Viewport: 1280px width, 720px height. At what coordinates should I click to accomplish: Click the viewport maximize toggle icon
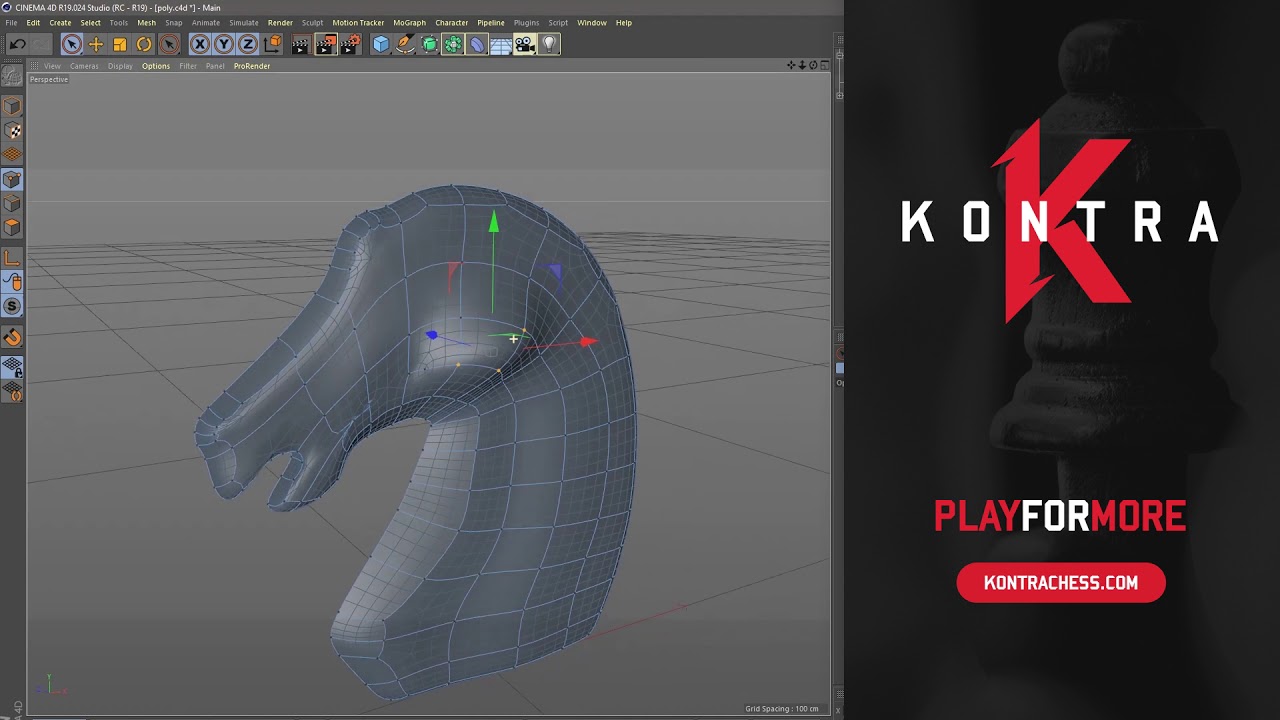[x=824, y=65]
